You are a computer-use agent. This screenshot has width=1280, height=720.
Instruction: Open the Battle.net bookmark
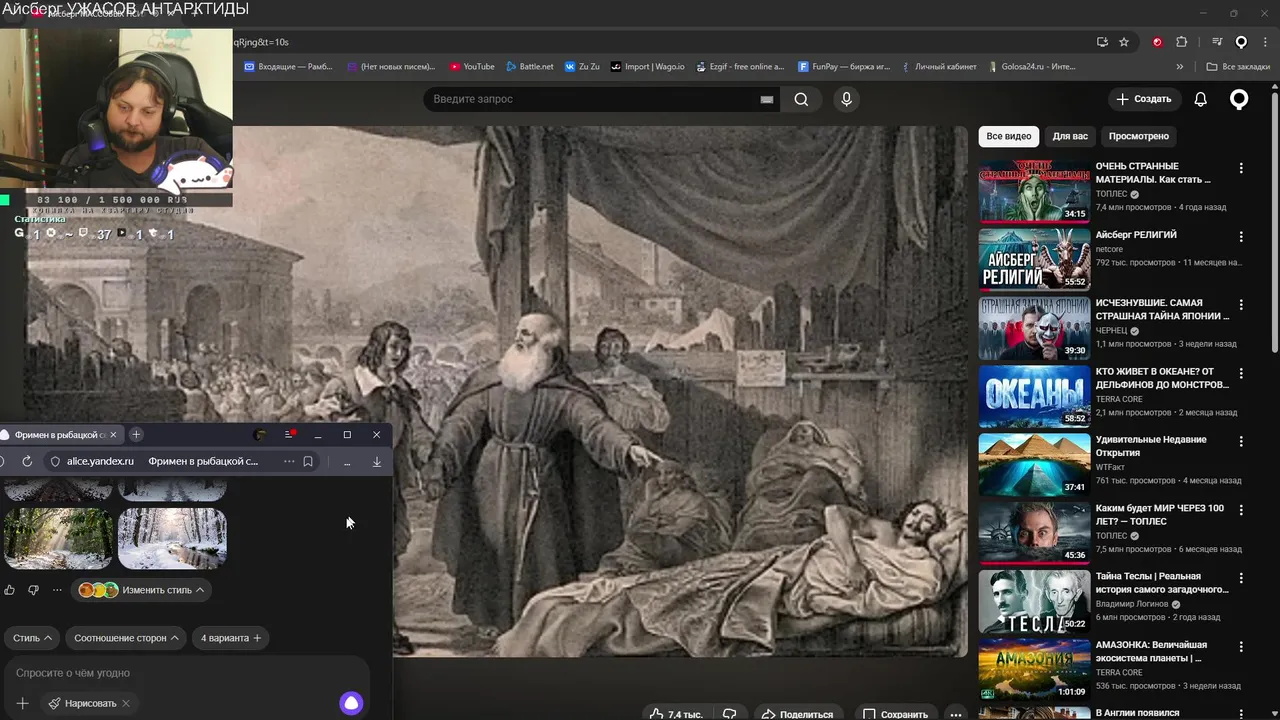click(529, 67)
